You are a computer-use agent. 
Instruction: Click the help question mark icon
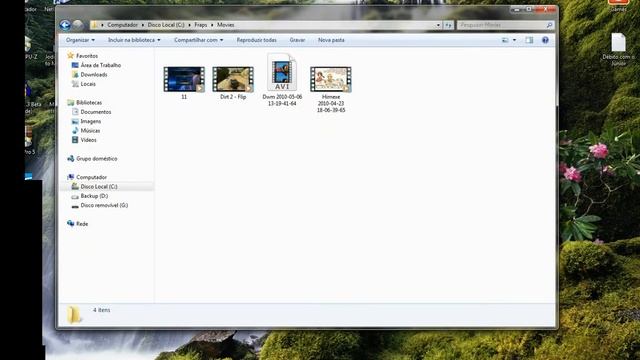tap(545, 40)
